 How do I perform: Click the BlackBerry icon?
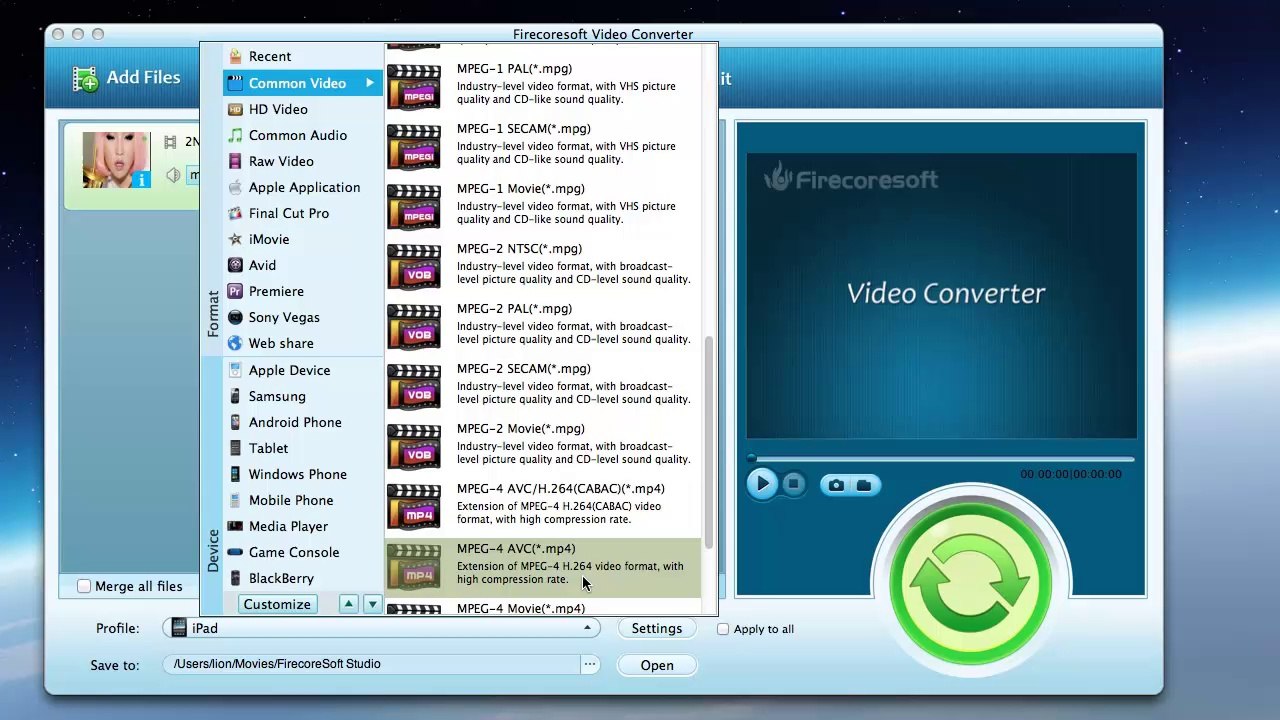point(235,578)
